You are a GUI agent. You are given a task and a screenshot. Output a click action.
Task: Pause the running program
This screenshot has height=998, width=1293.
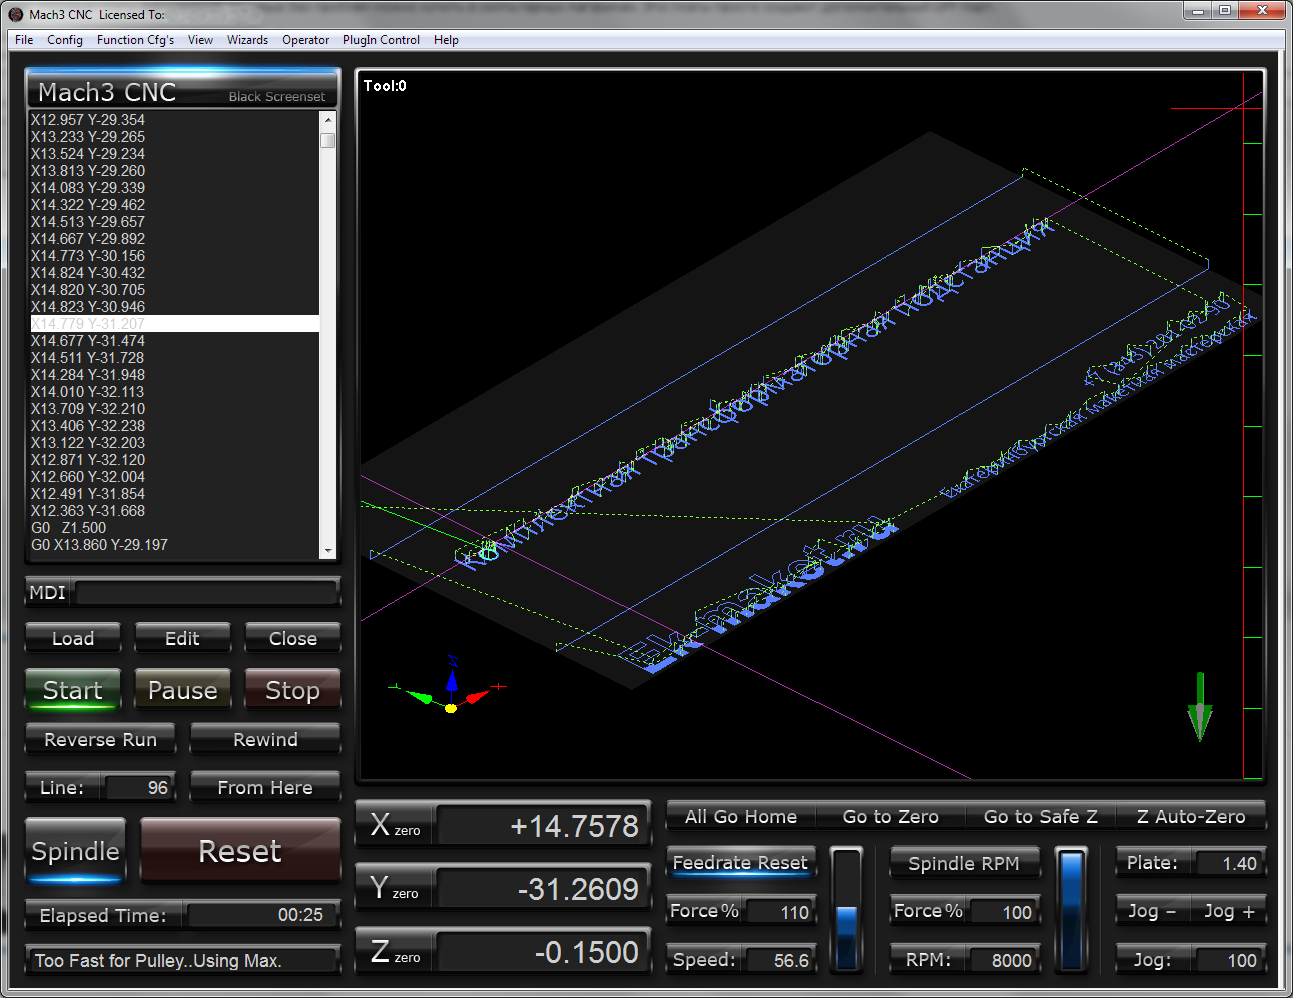click(183, 690)
